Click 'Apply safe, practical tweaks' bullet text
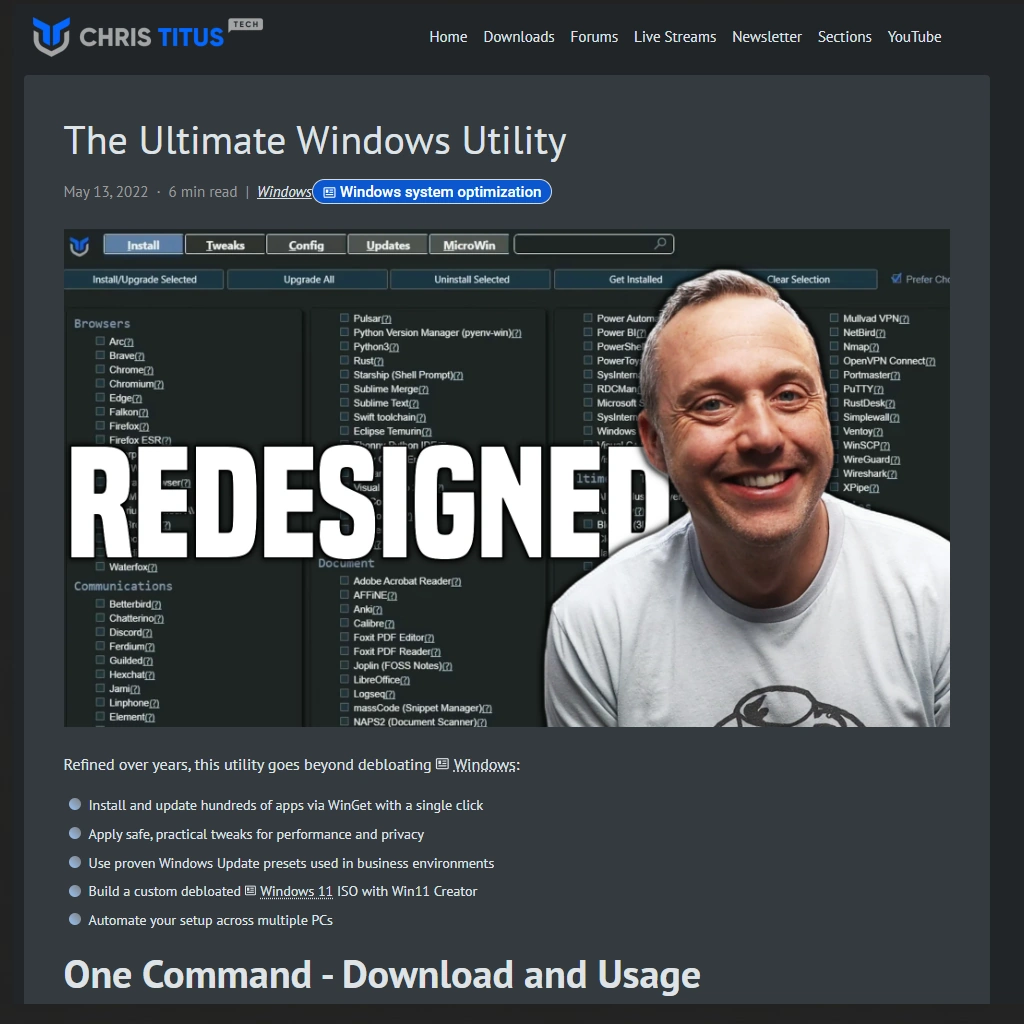The width and height of the screenshot is (1024, 1024). [256, 834]
